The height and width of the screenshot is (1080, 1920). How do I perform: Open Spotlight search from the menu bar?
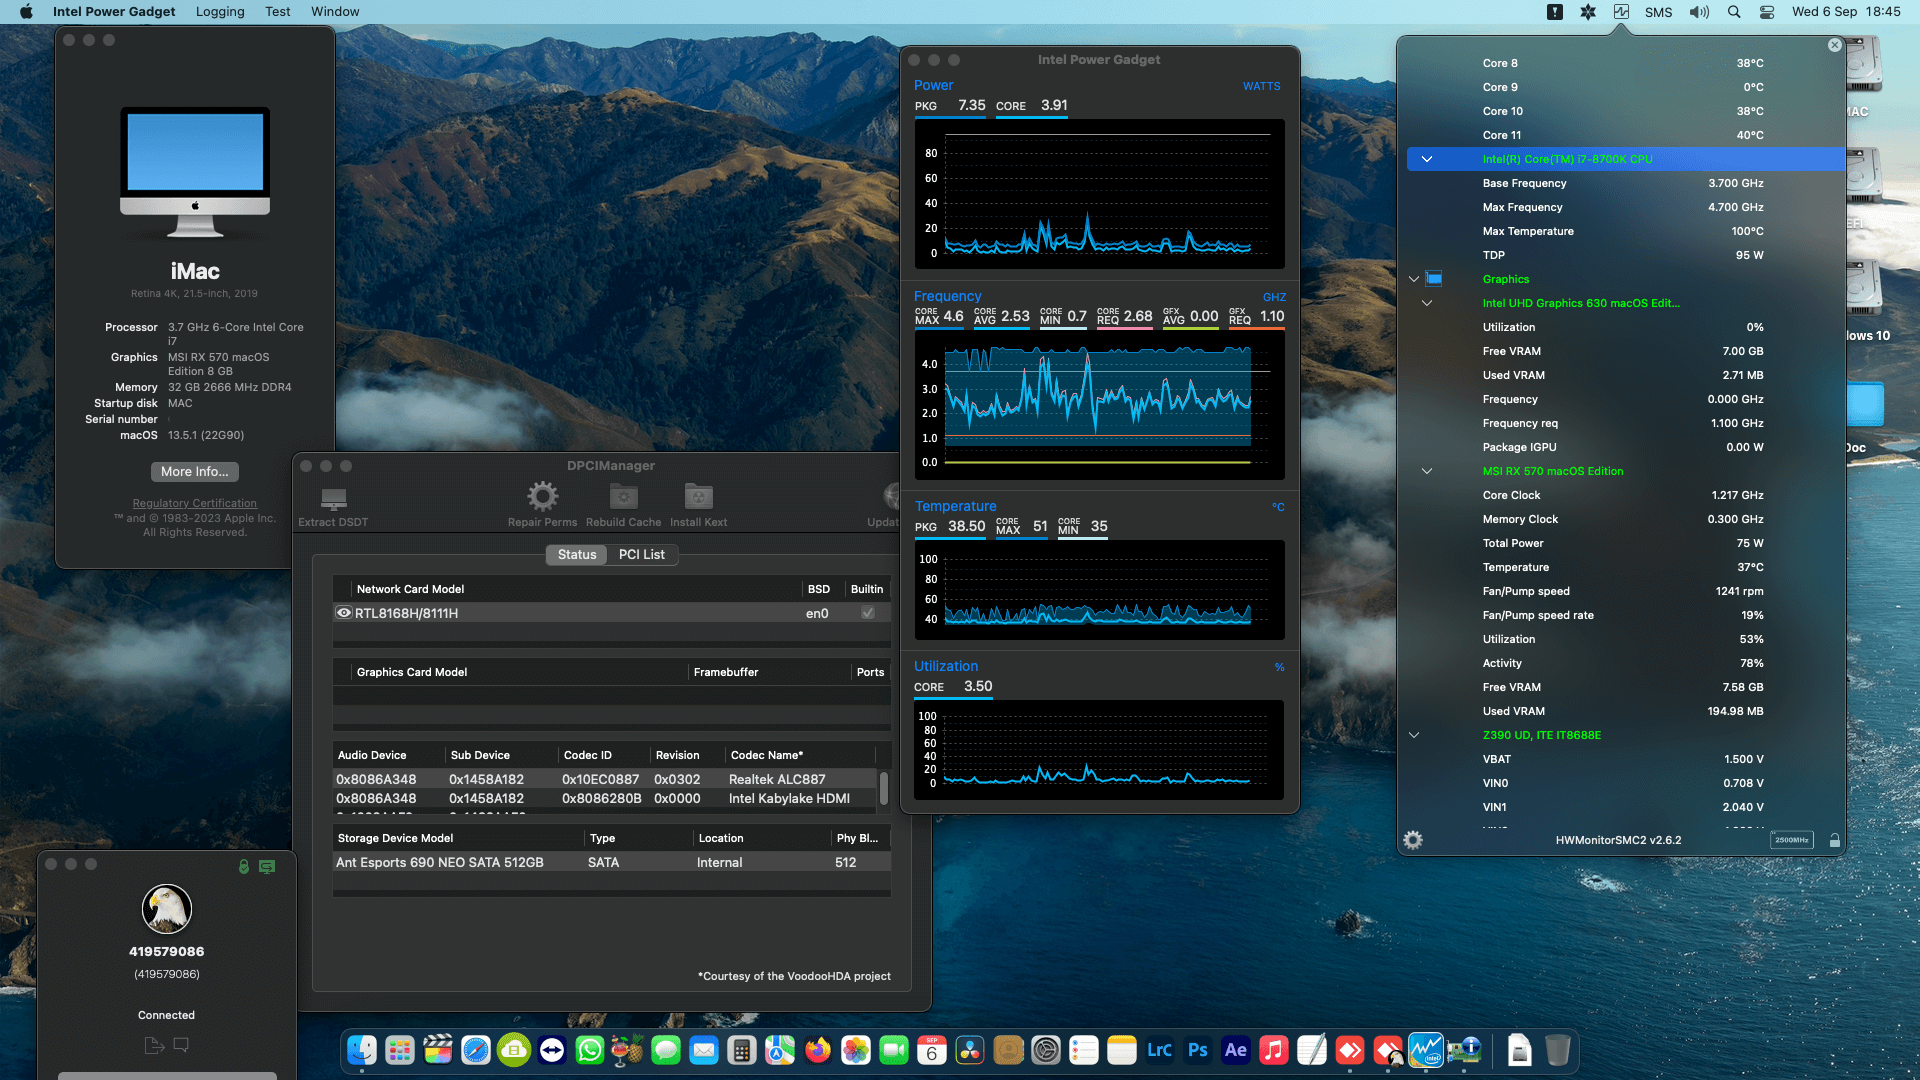coord(1733,11)
